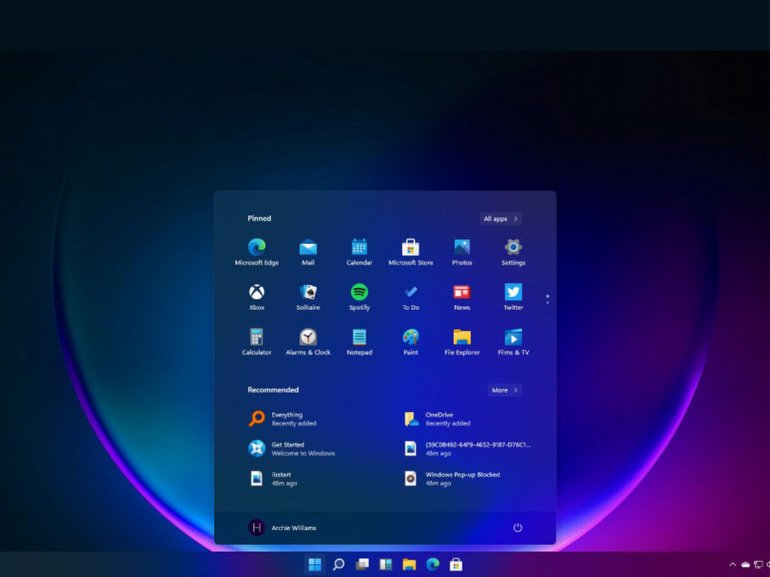Open File Explorer in the pinned grid
770x577 pixels.
462,342
